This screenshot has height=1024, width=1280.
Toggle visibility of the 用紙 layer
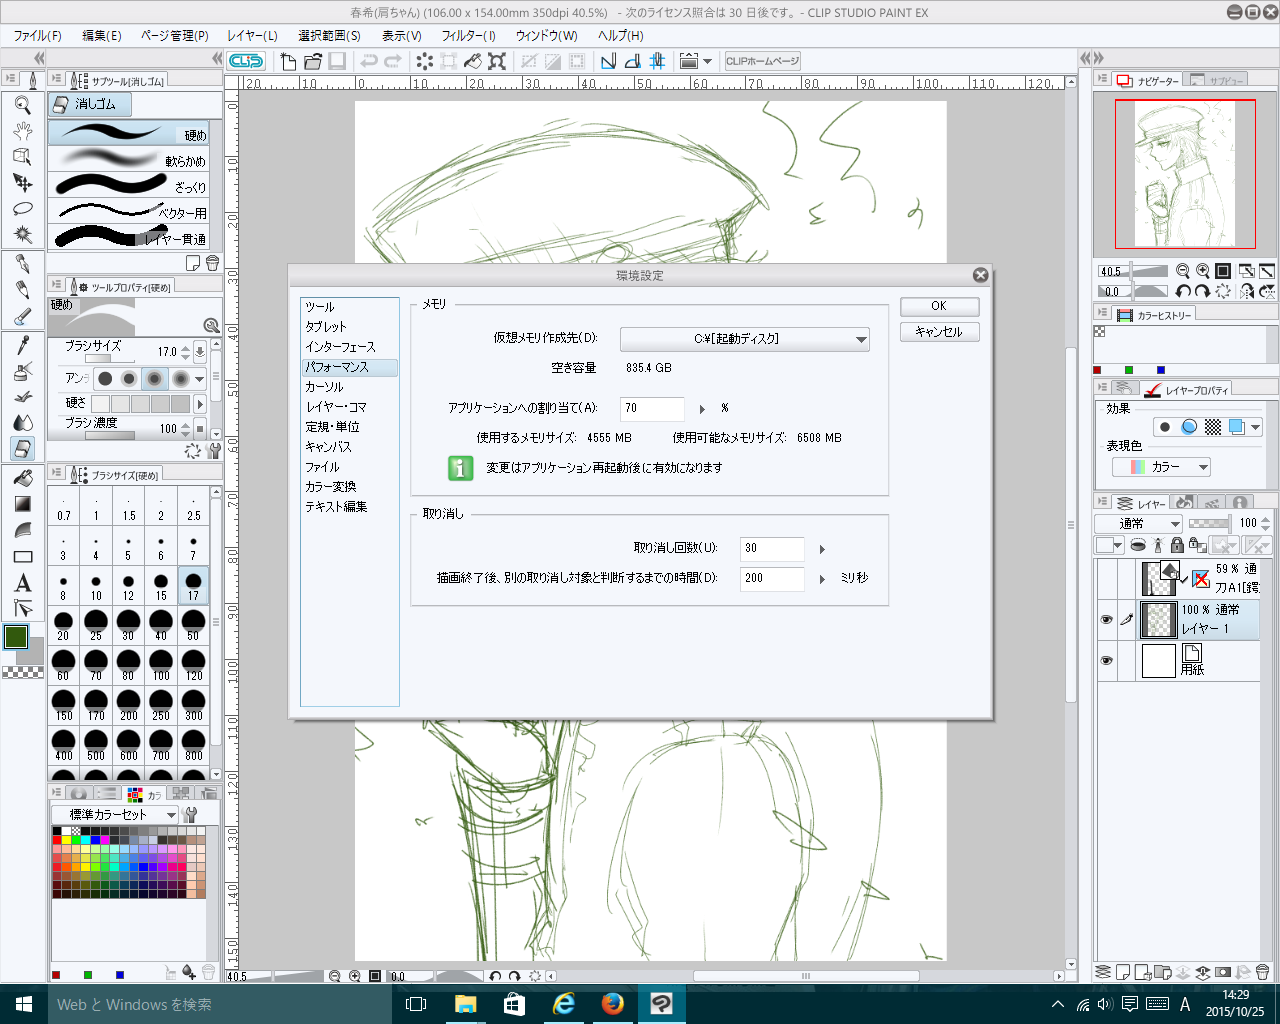(1106, 661)
